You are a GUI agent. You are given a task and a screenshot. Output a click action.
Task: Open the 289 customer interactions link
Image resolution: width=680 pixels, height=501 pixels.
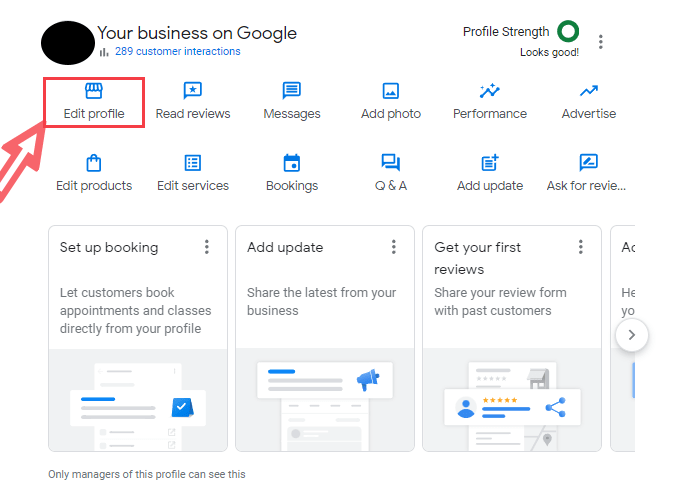pos(177,52)
